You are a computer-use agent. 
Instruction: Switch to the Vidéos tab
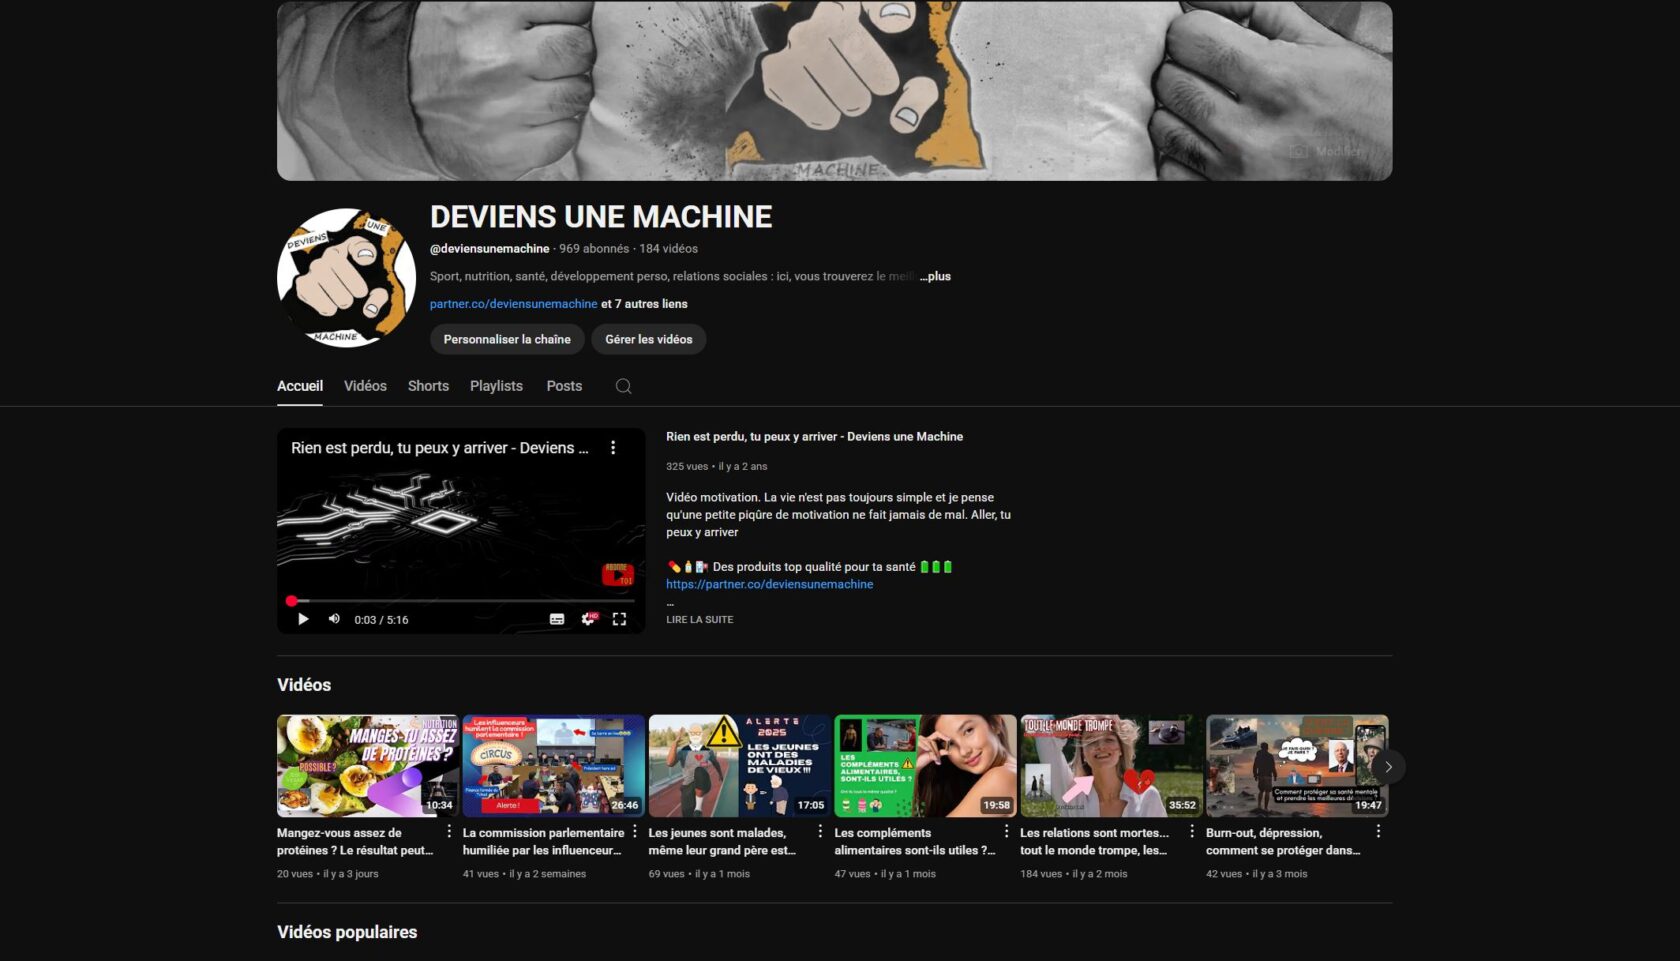(x=365, y=386)
